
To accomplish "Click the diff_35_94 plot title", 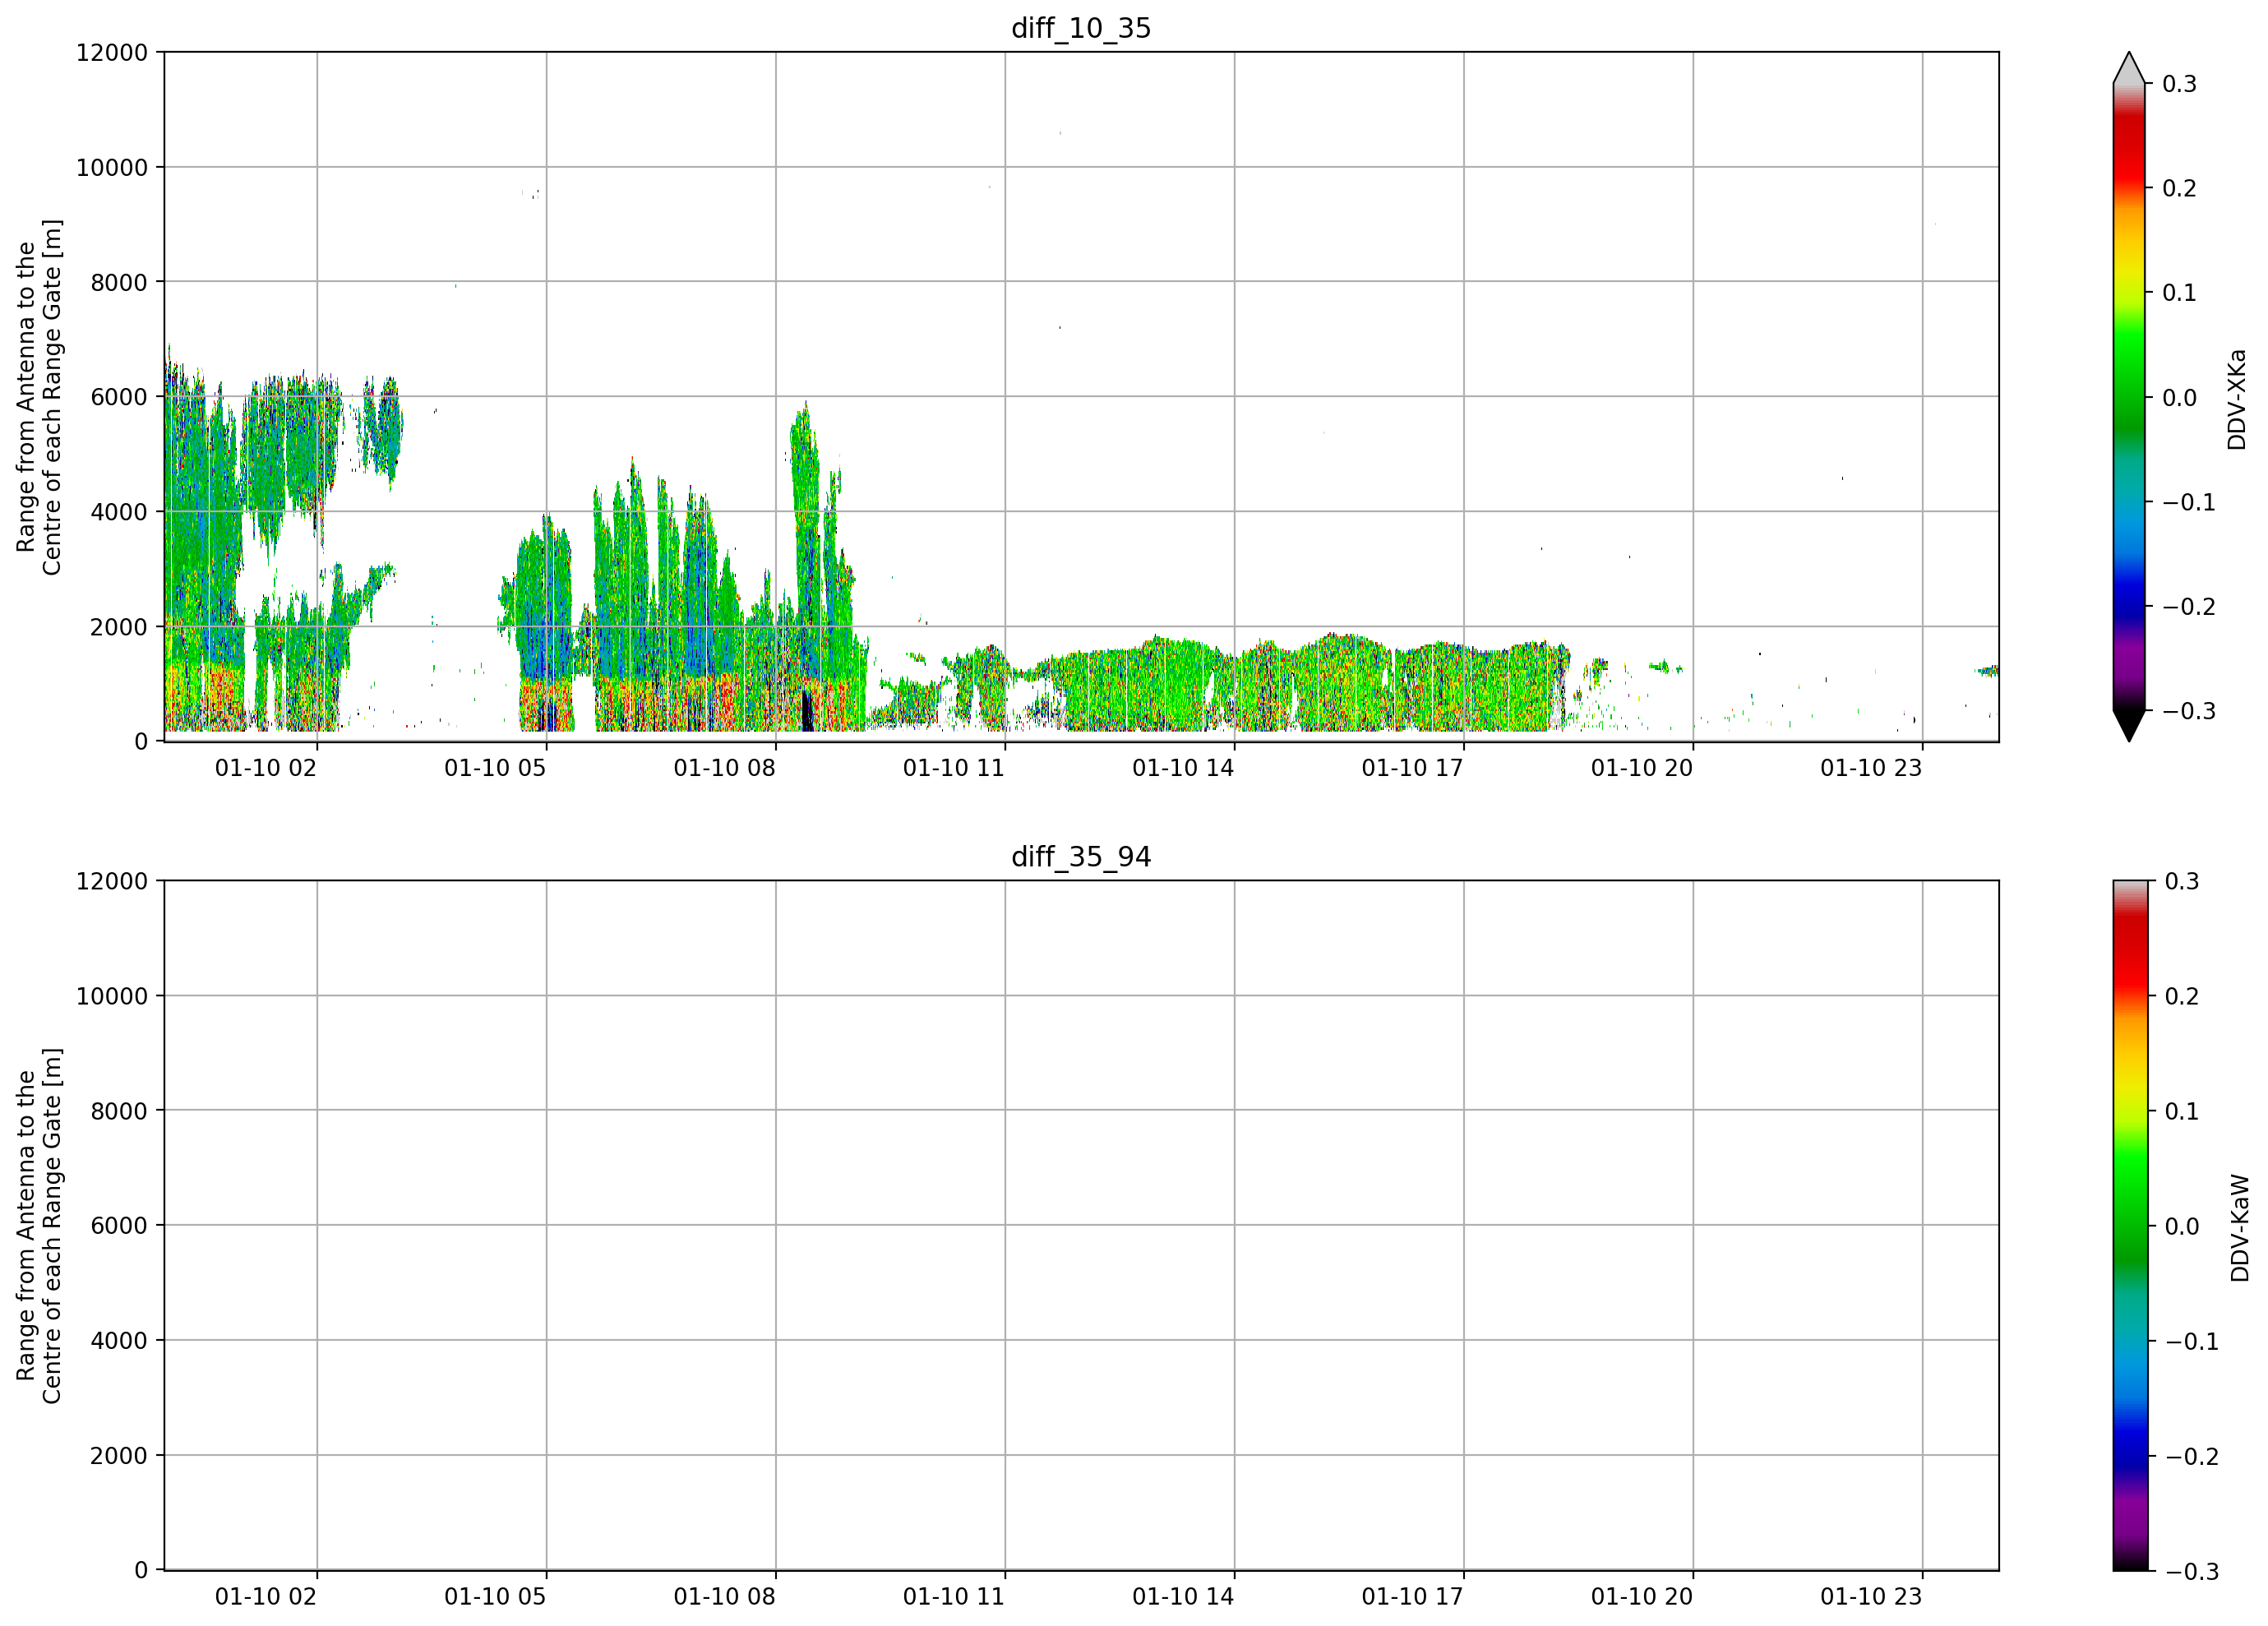I will tap(1081, 857).
